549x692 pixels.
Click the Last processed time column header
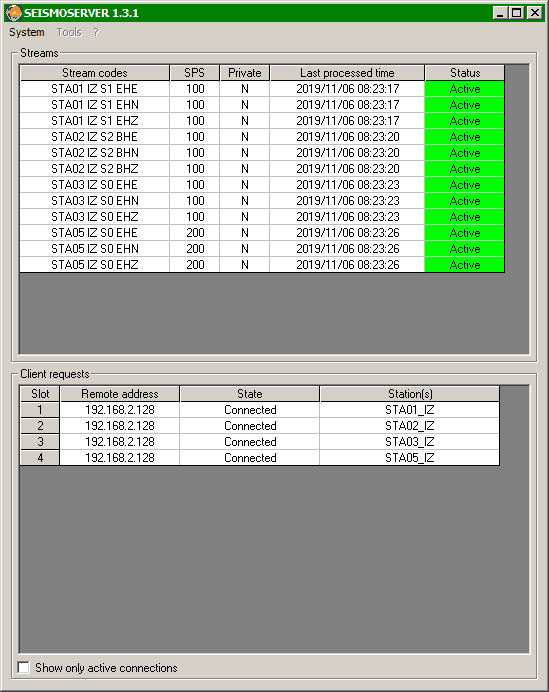pyautogui.click(x=347, y=73)
